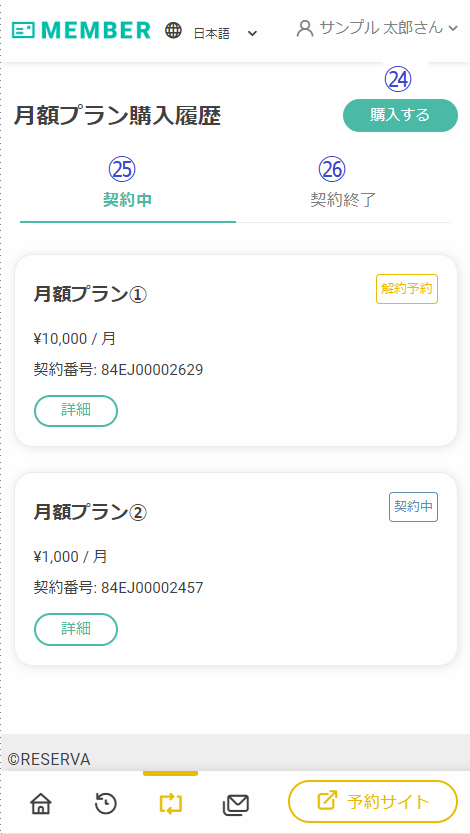The image size is (470, 834).
Task: Click the 契約中 status badge on plan ②
Action: click(x=413, y=507)
